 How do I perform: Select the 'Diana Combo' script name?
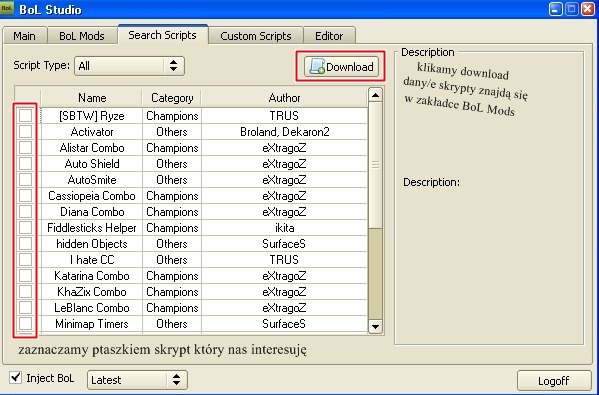click(92, 212)
